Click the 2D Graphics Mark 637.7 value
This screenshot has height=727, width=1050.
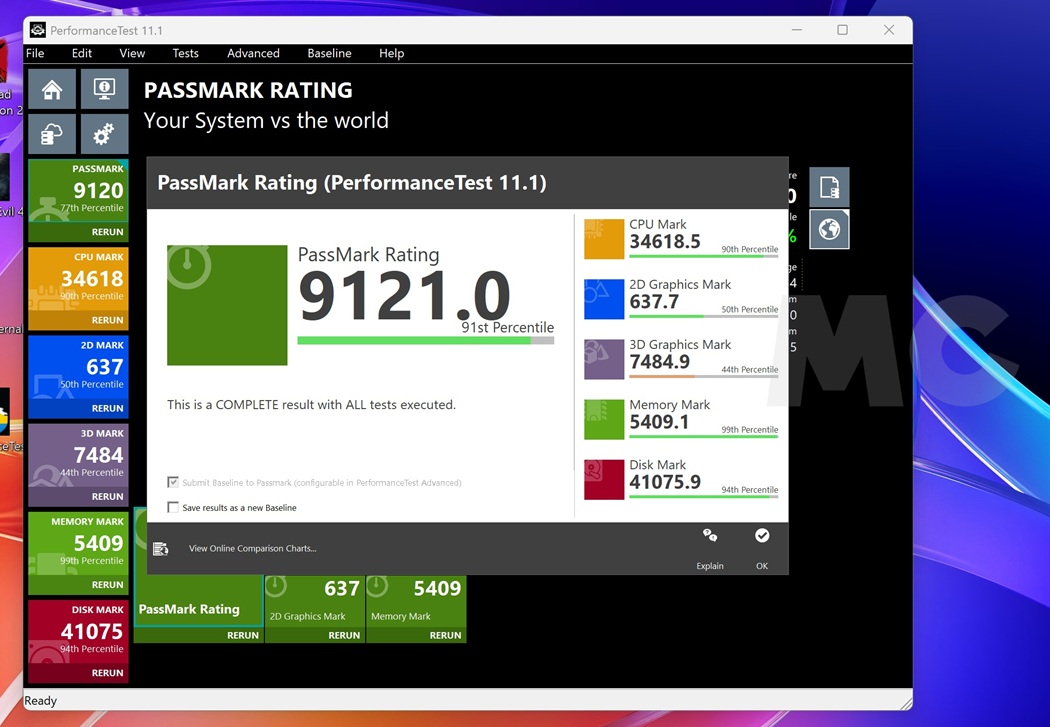tap(654, 302)
